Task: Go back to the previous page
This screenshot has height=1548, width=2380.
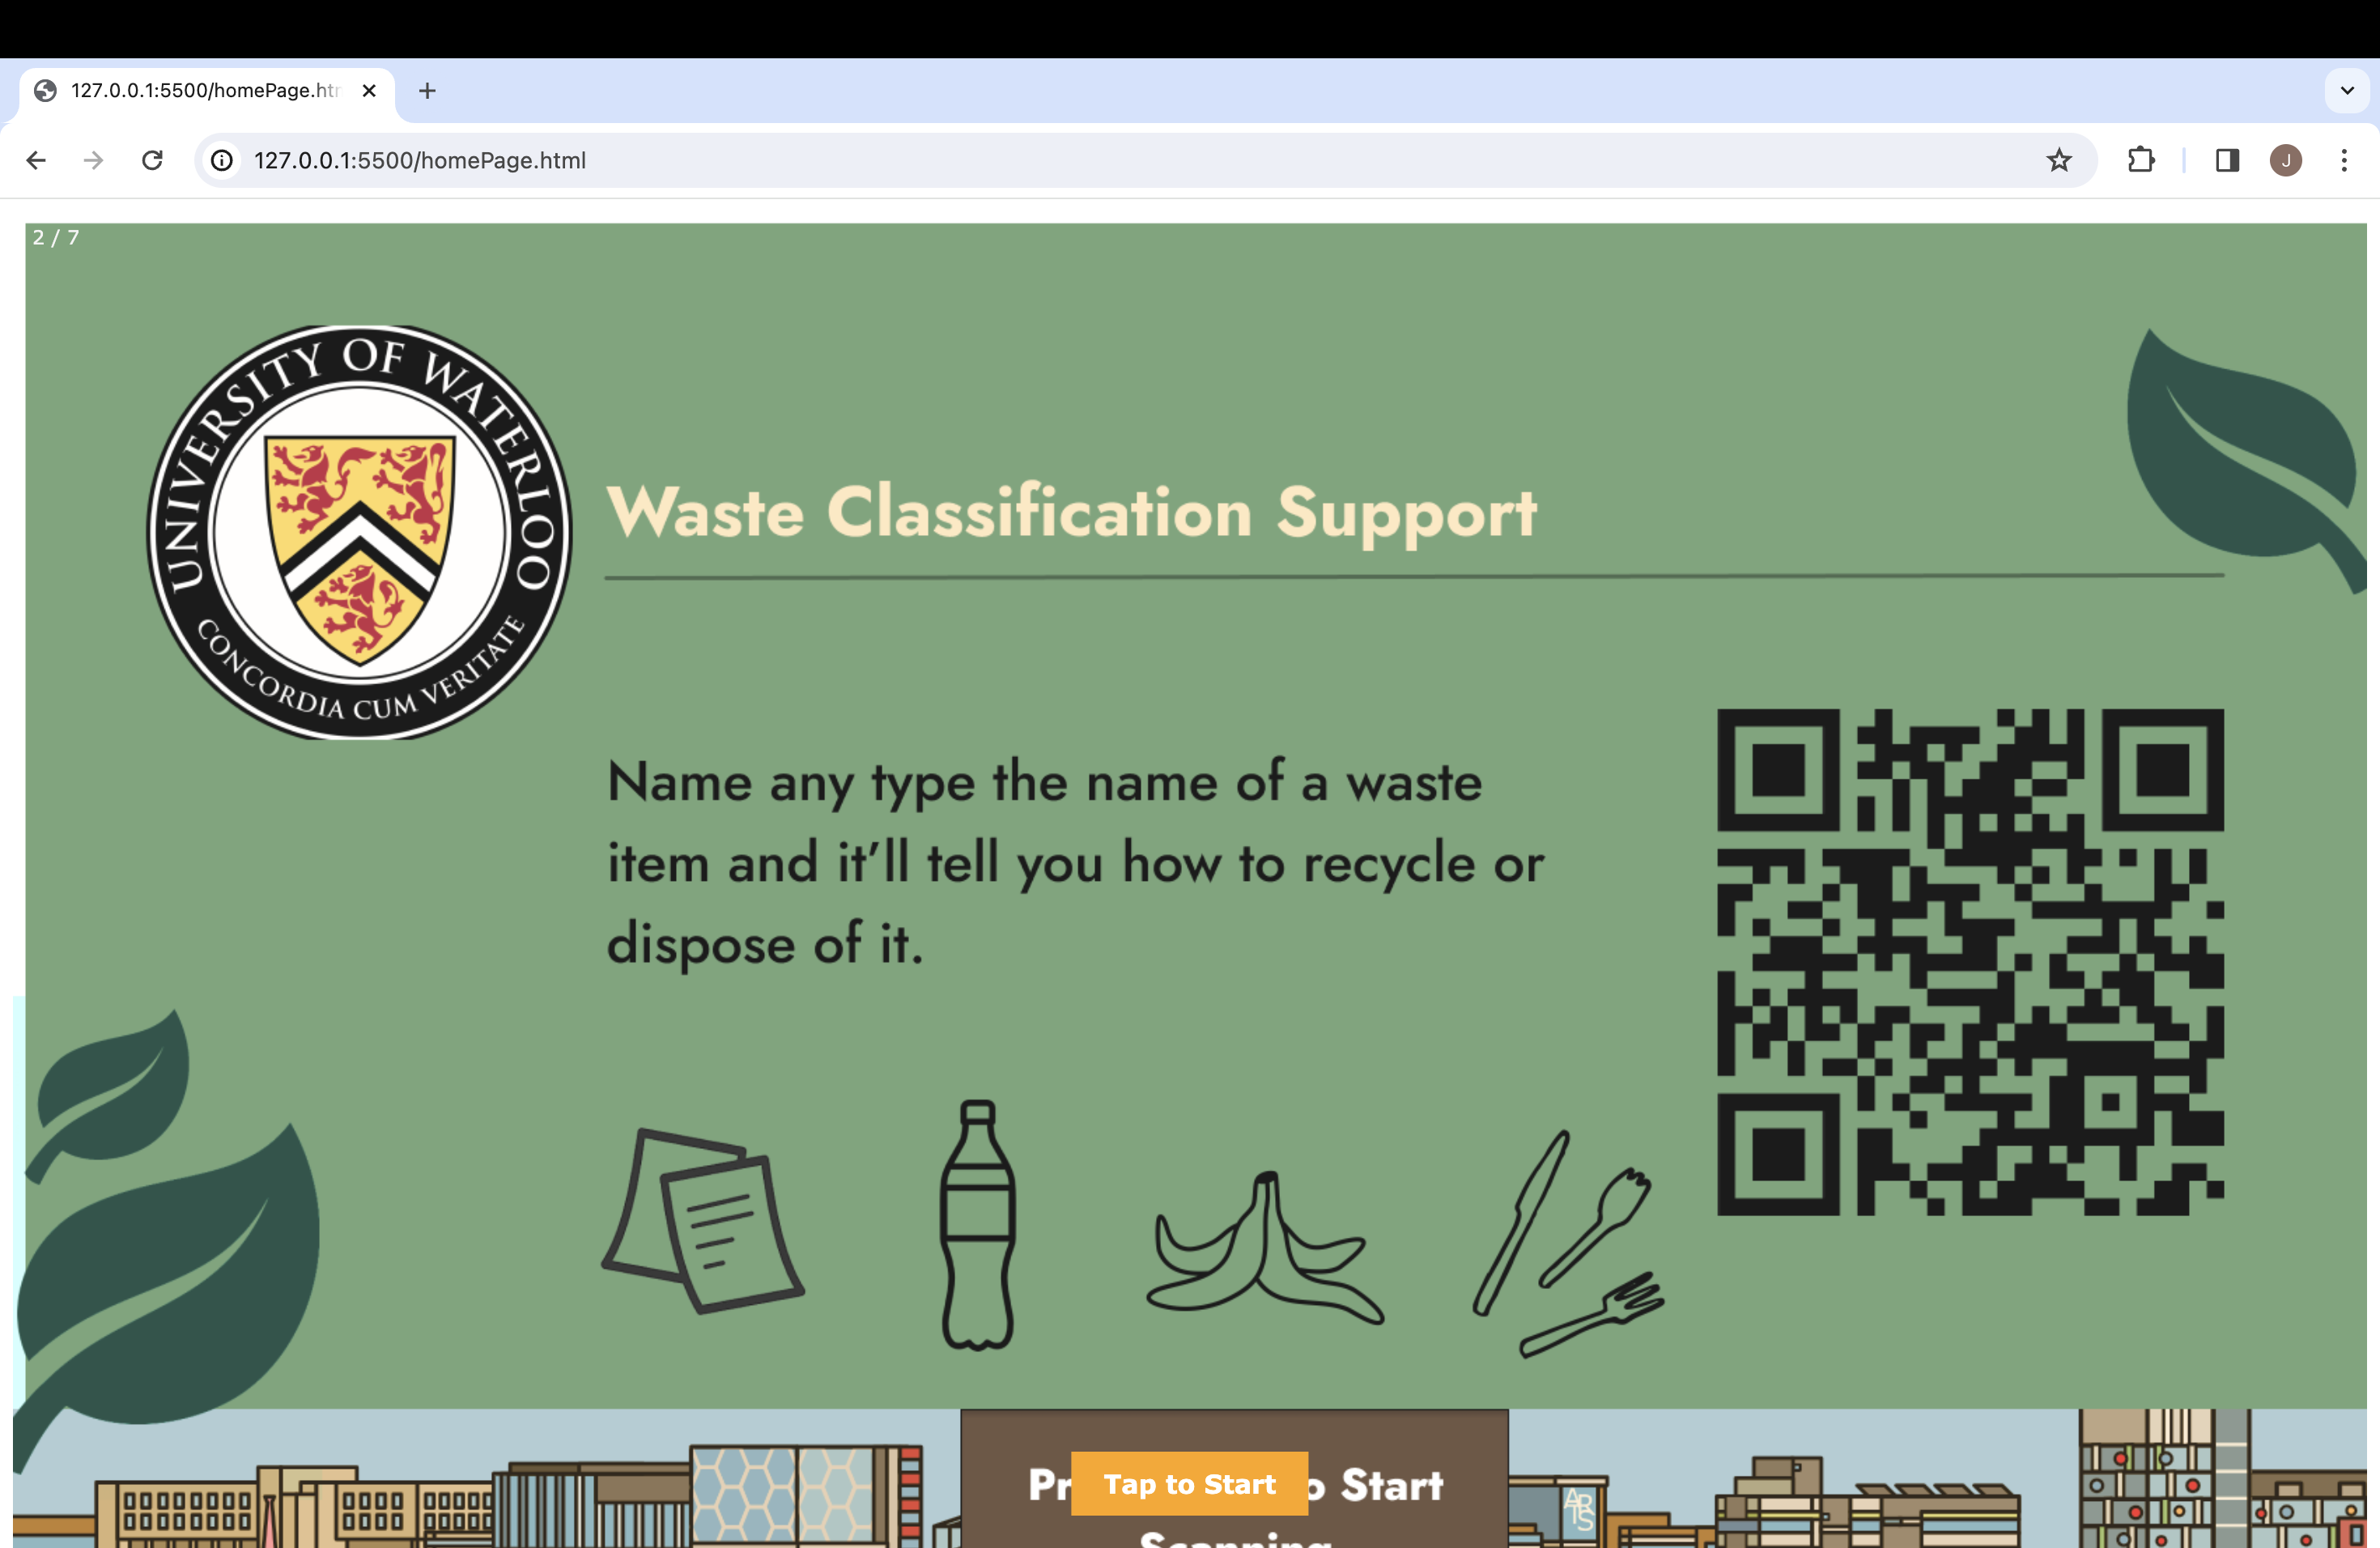Action: (36, 160)
